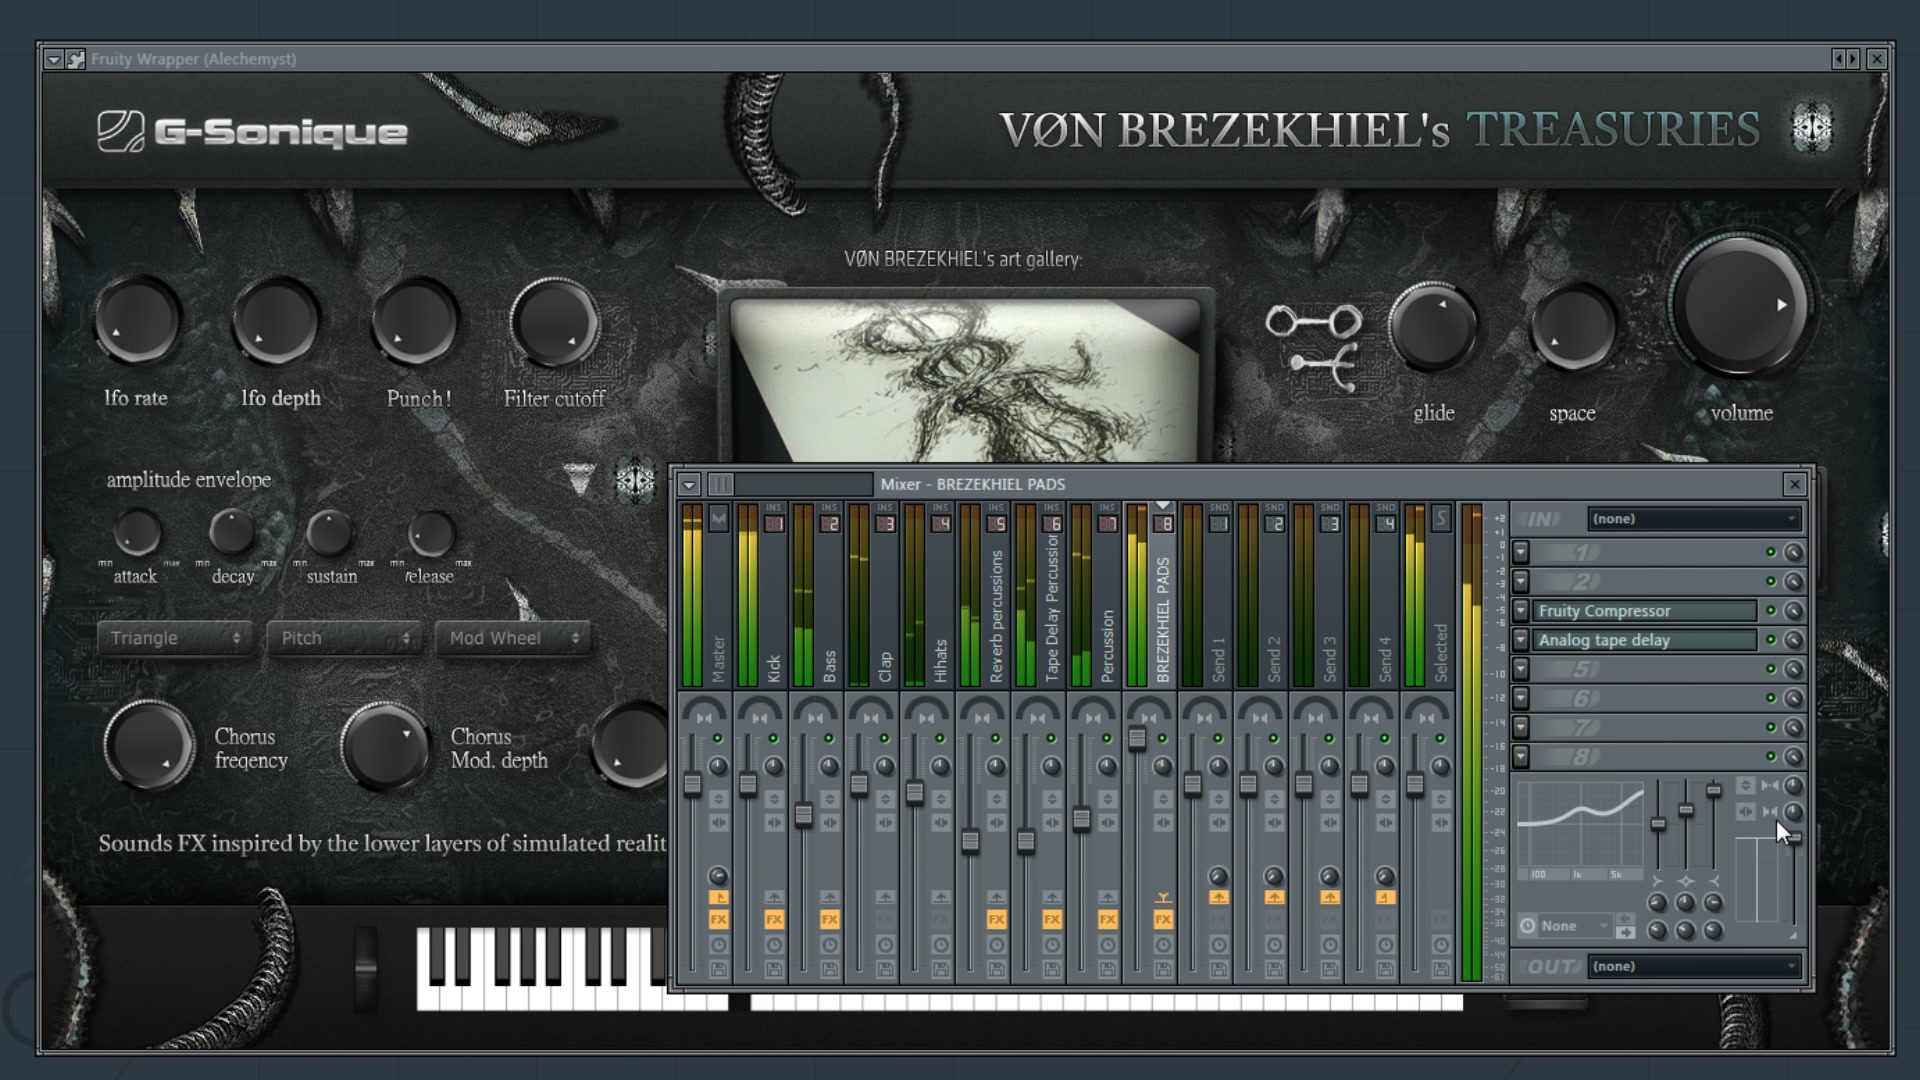Image resolution: width=1920 pixels, height=1080 pixels.
Task: Select the Kick mixer track label
Action: 774,669
